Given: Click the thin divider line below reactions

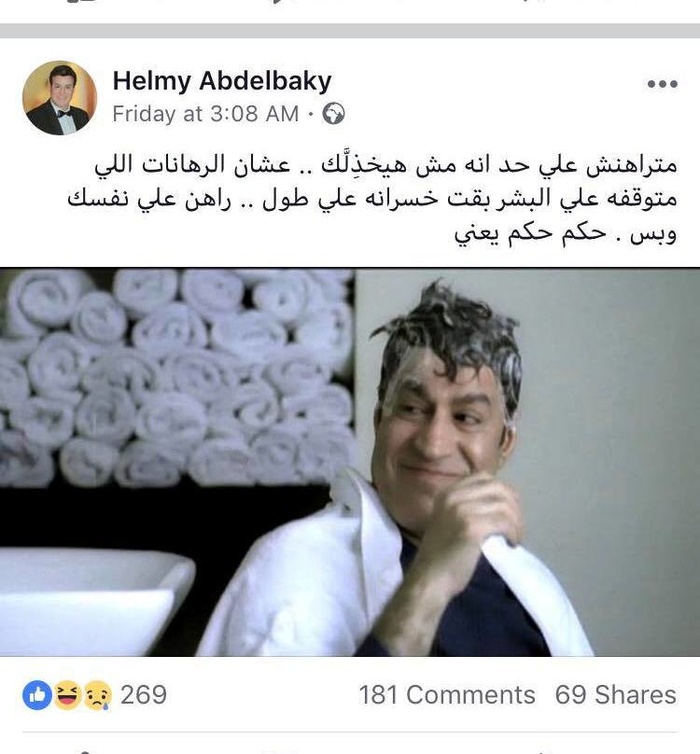Looking at the screenshot, I should tap(350, 732).
